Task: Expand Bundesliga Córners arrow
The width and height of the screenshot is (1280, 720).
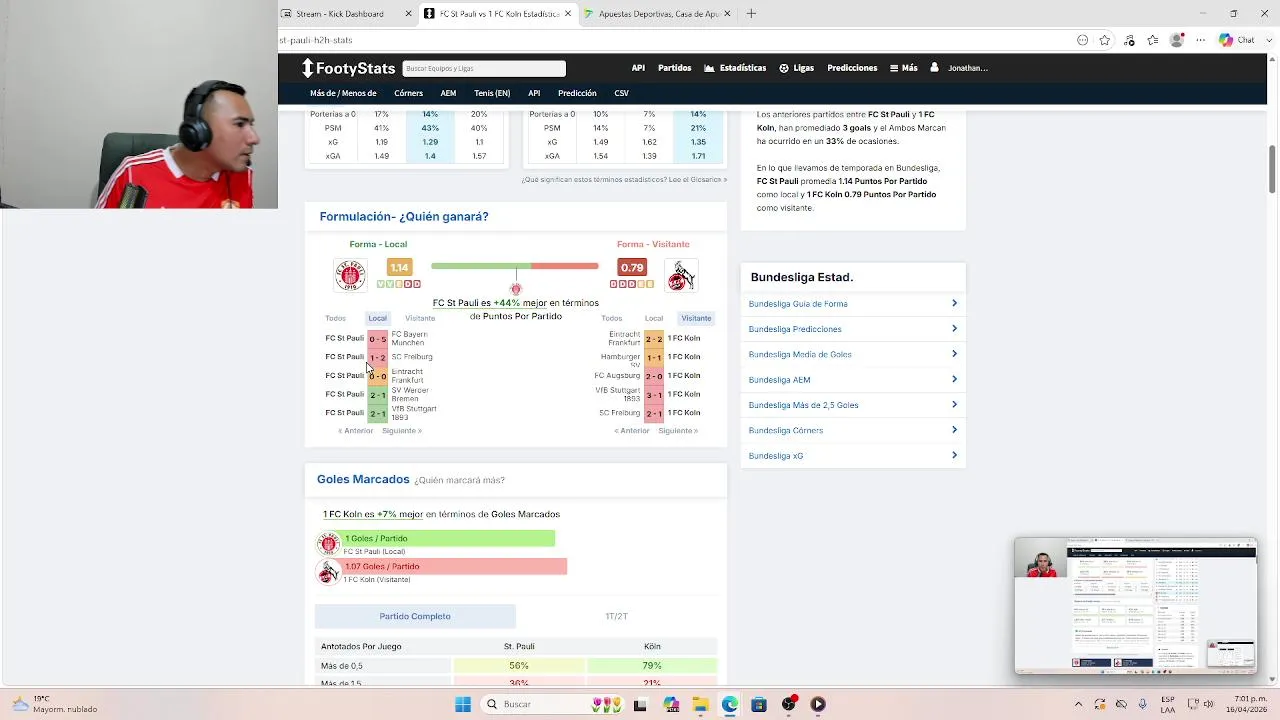Action: pyautogui.click(x=954, y=430)
